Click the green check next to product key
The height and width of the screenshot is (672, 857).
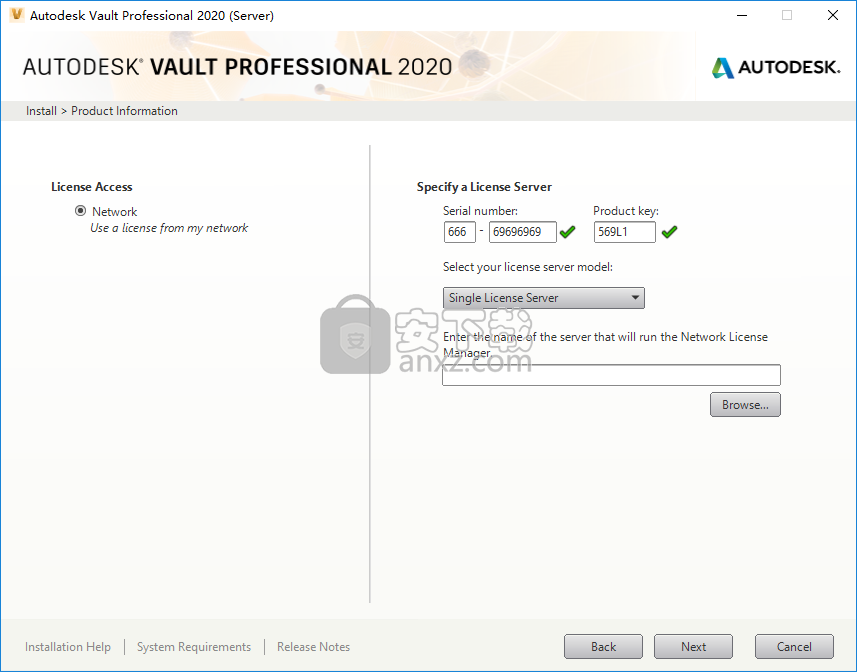click(x=669, y=232)
